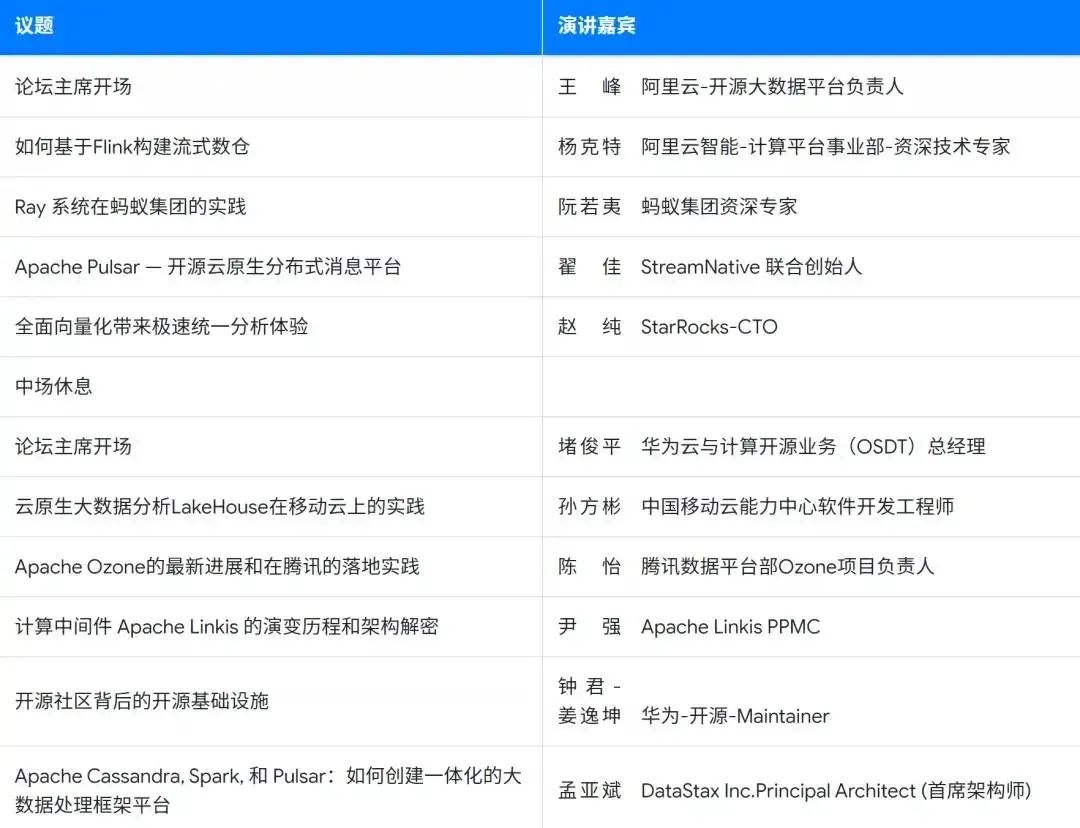Click speaker 孙方彬 中国移动云能力中心 entry
Viewport: 1080px width, 828px height.
[x=756, y=506]
